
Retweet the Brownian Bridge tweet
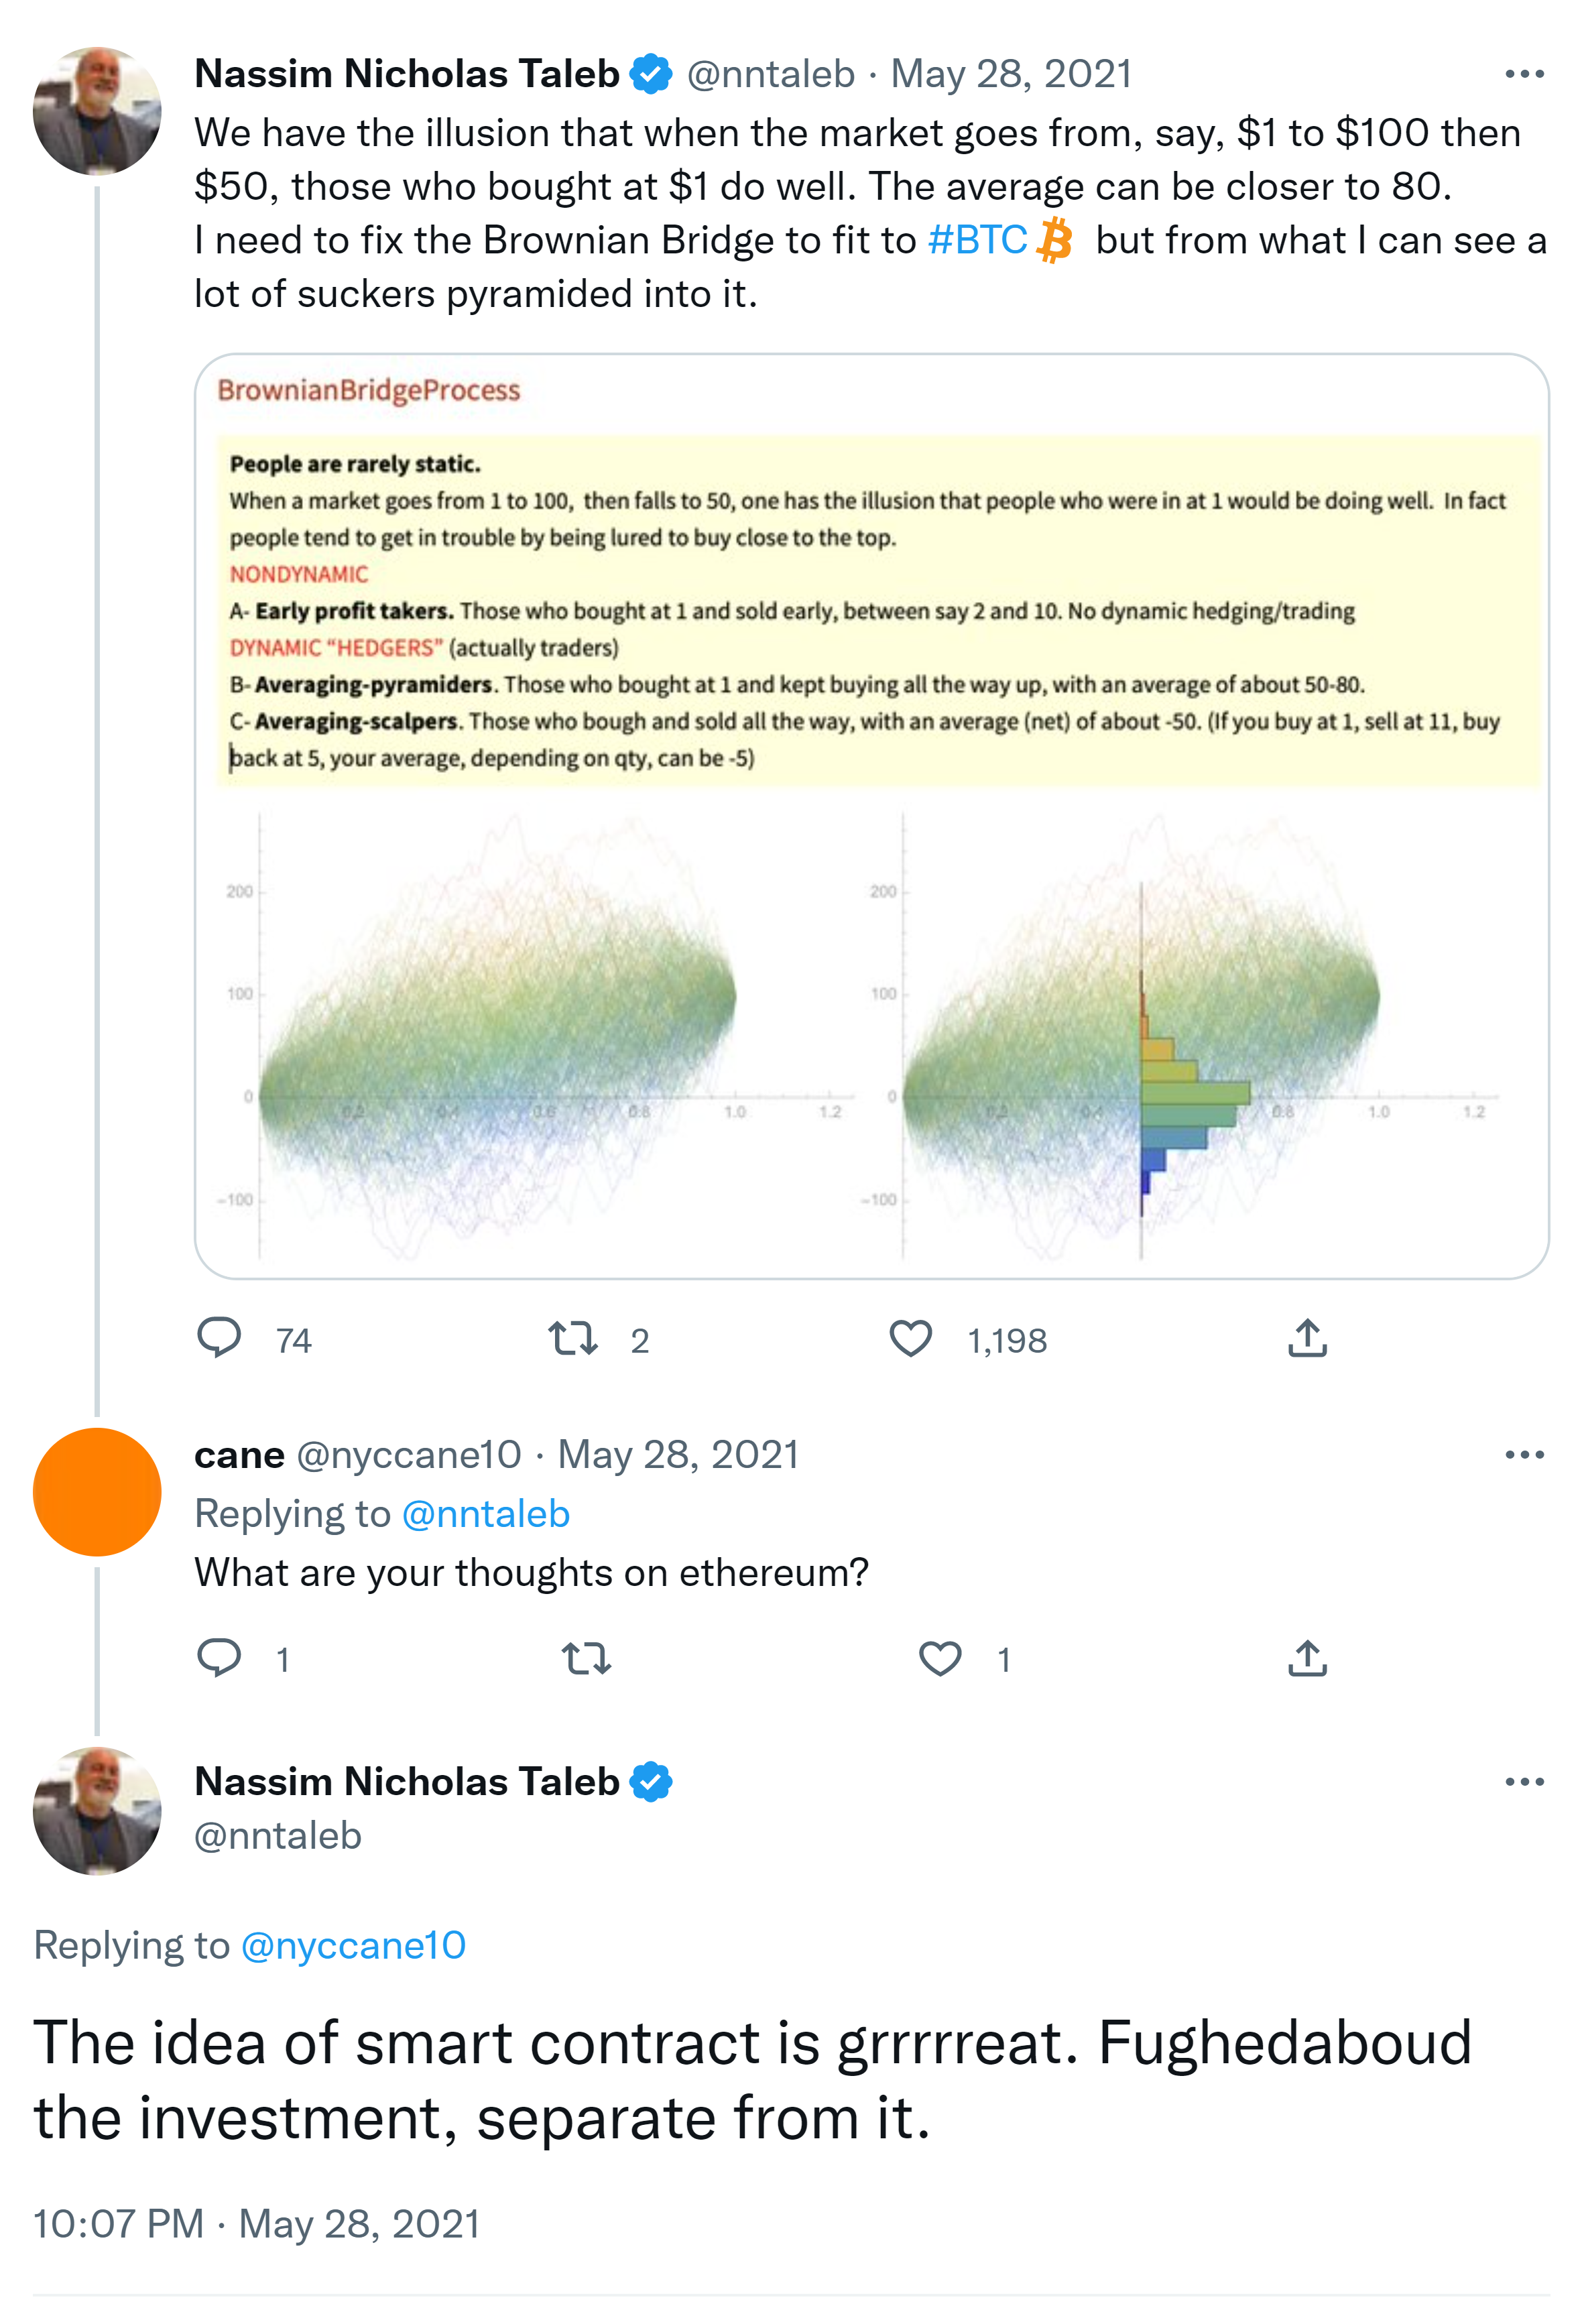click(x=573, y=1338)
